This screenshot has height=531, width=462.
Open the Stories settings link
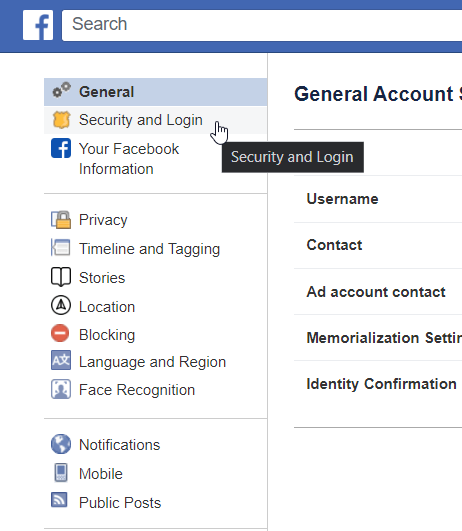pyautogui.click(x=102, y=278)
